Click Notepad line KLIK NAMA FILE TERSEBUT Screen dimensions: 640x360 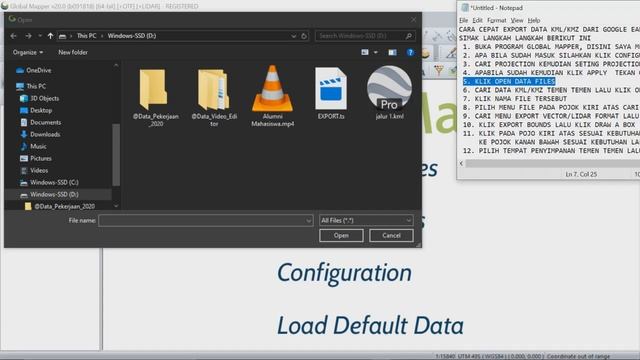click(x=515, y=99)
